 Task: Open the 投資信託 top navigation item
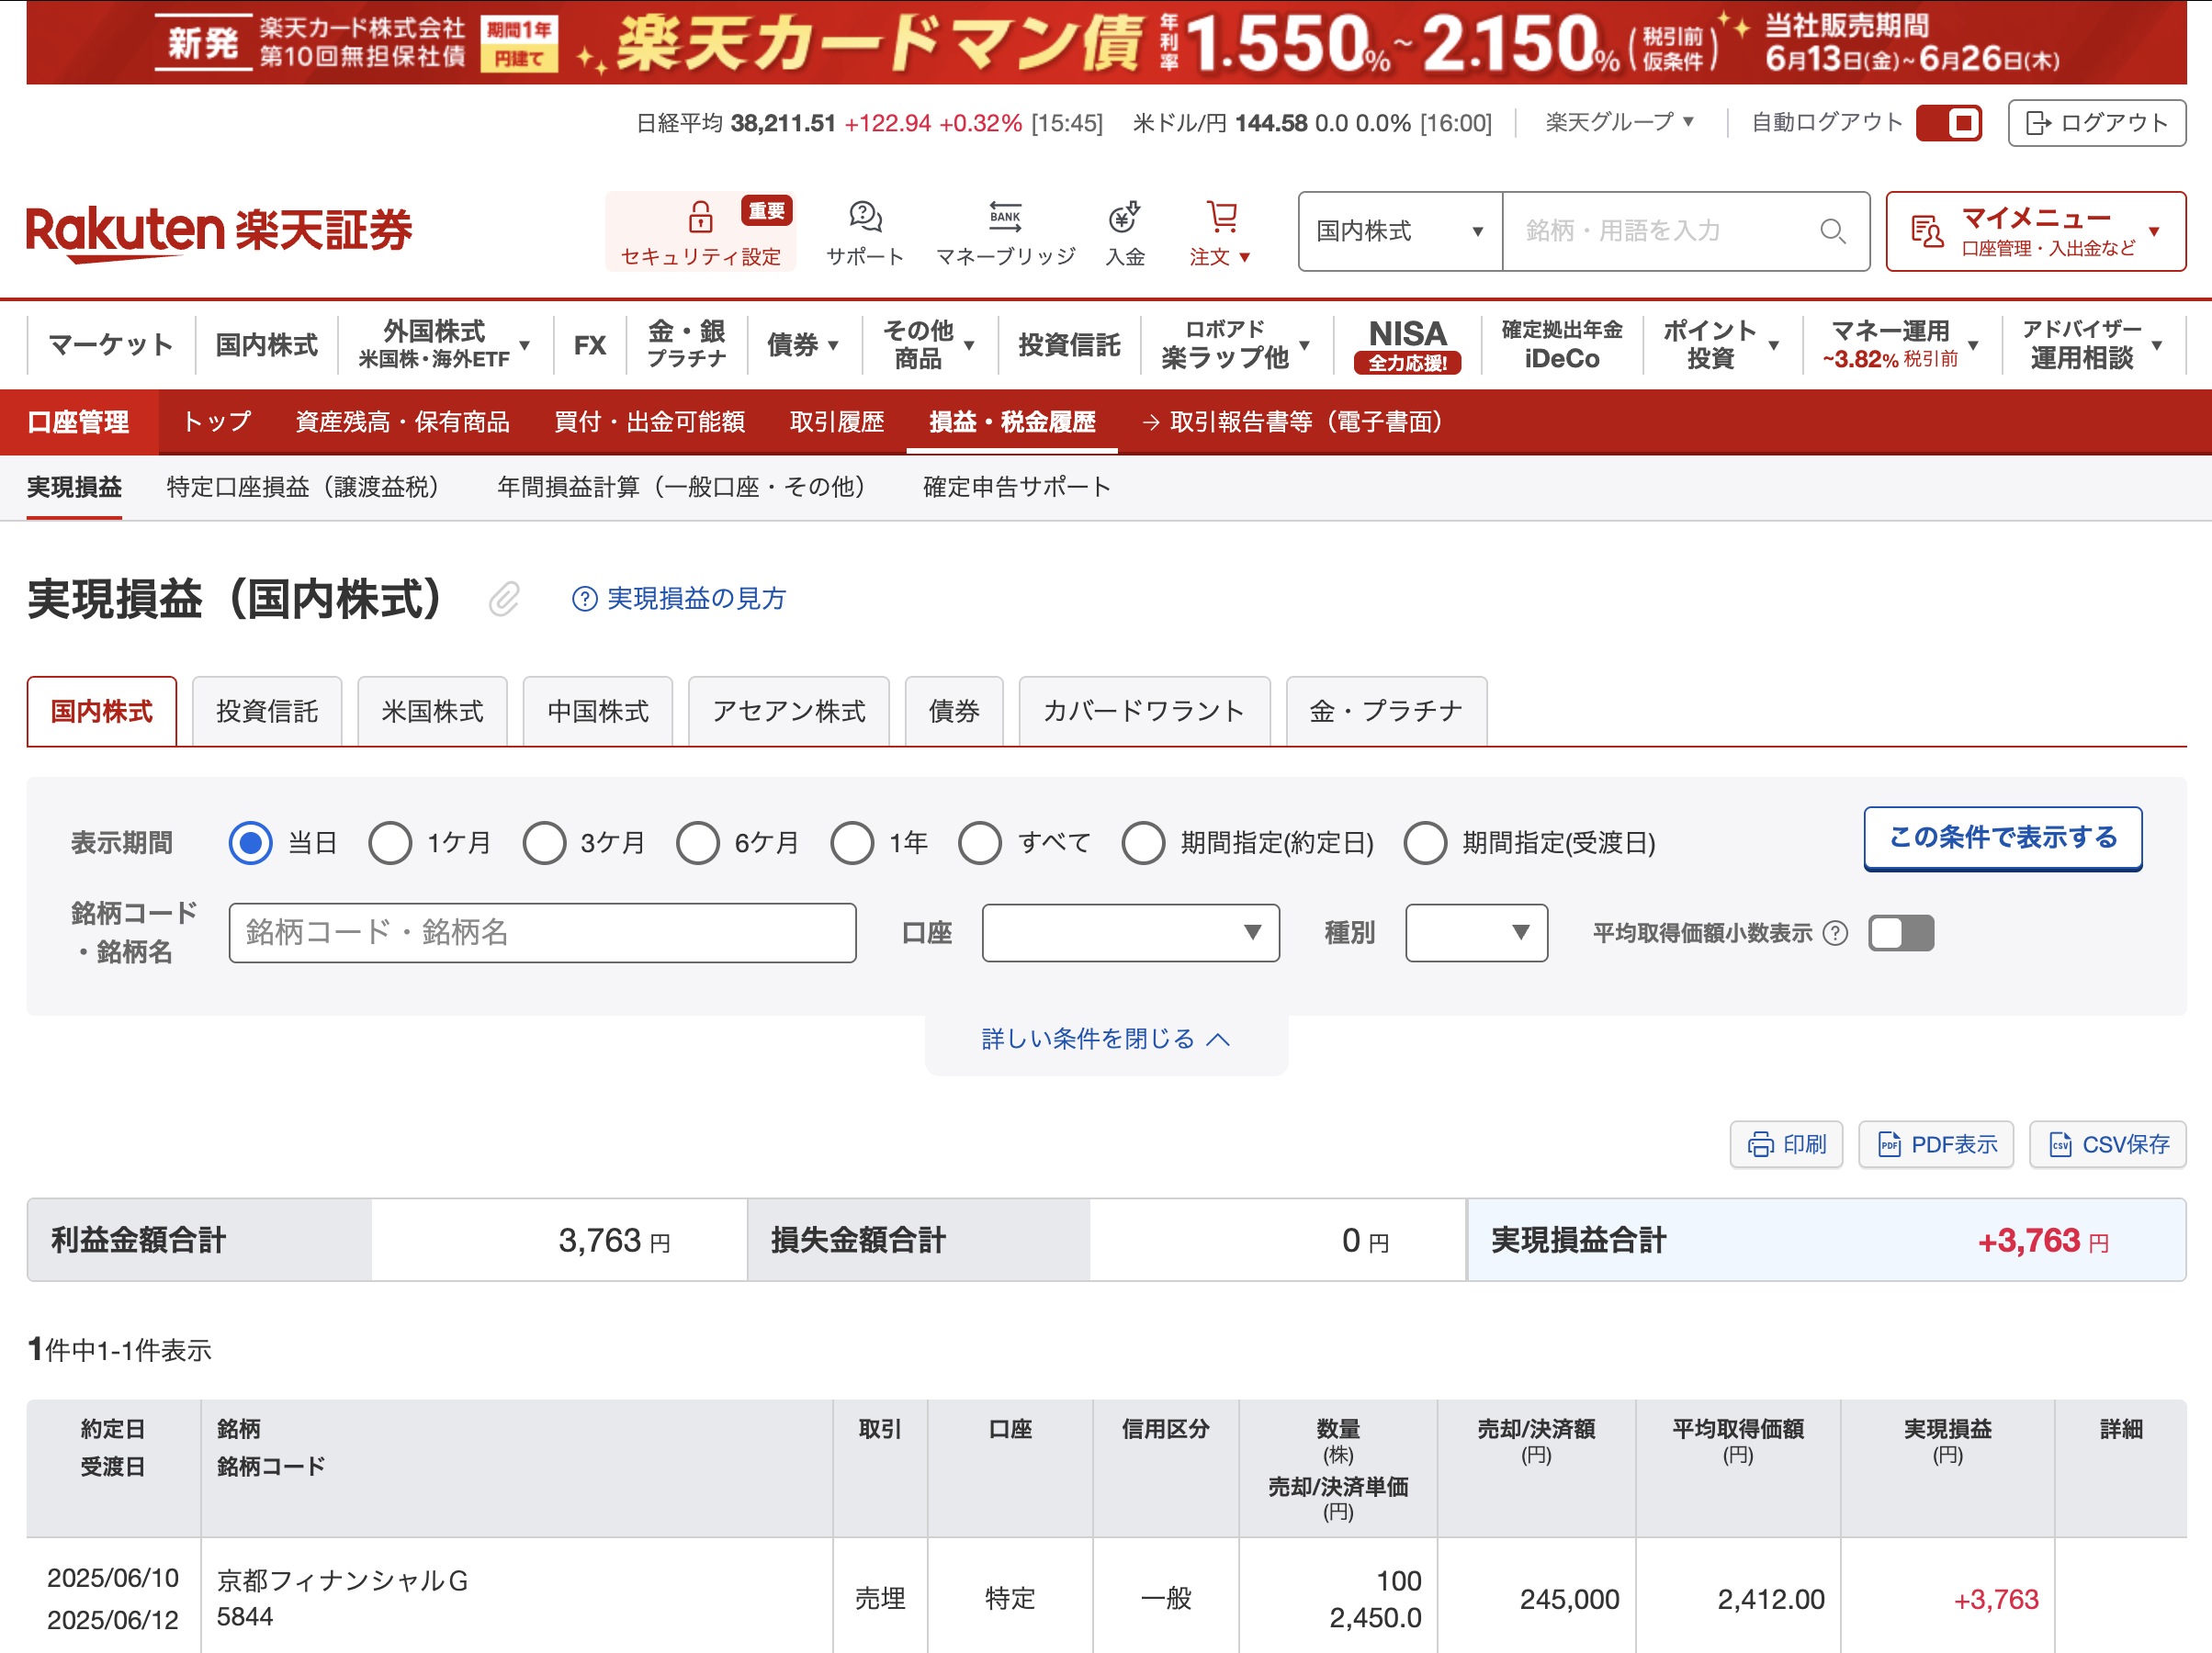(x=1069, y=344)
